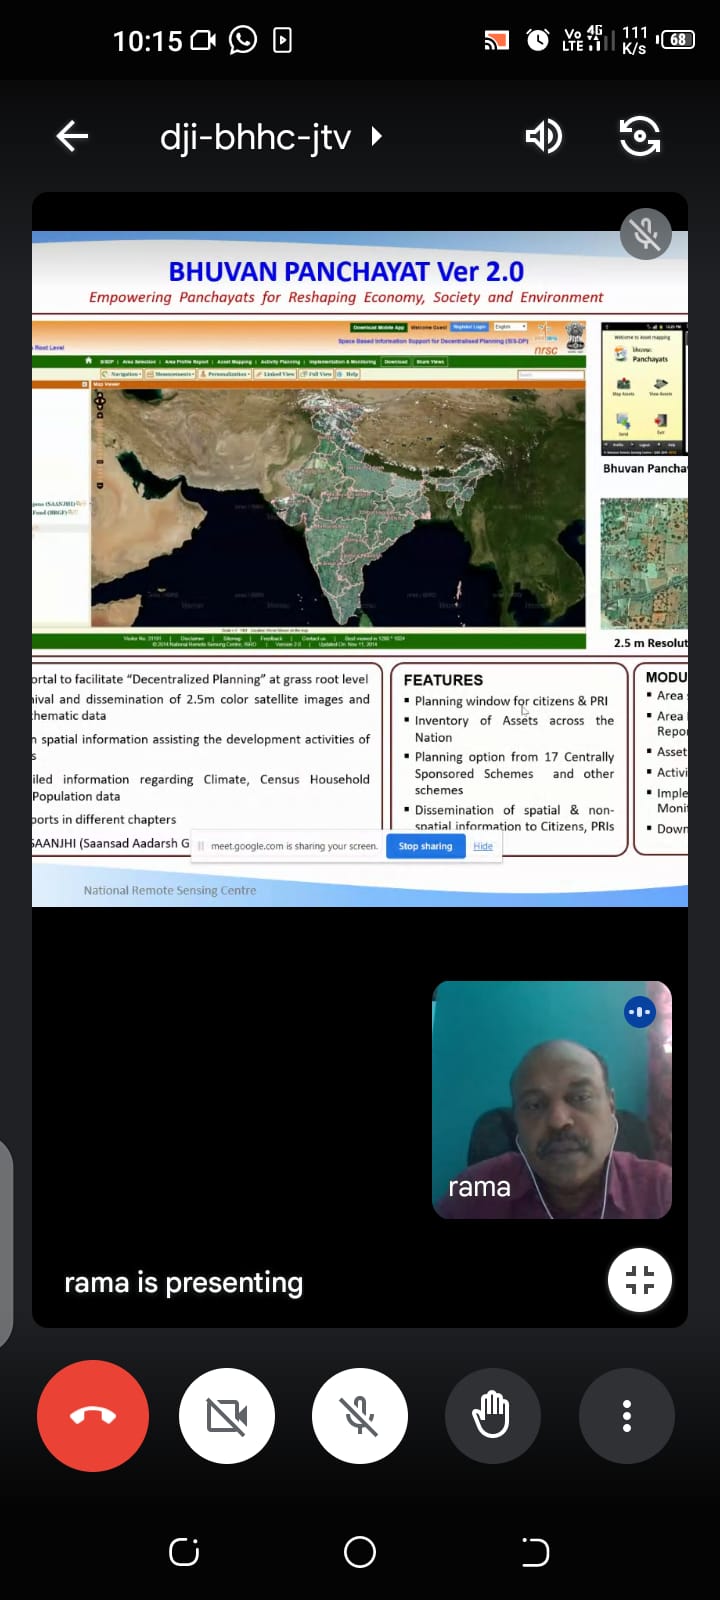Tap the FEATURES heading in slide
This screenshot has width=720, height=1600.
443,680
